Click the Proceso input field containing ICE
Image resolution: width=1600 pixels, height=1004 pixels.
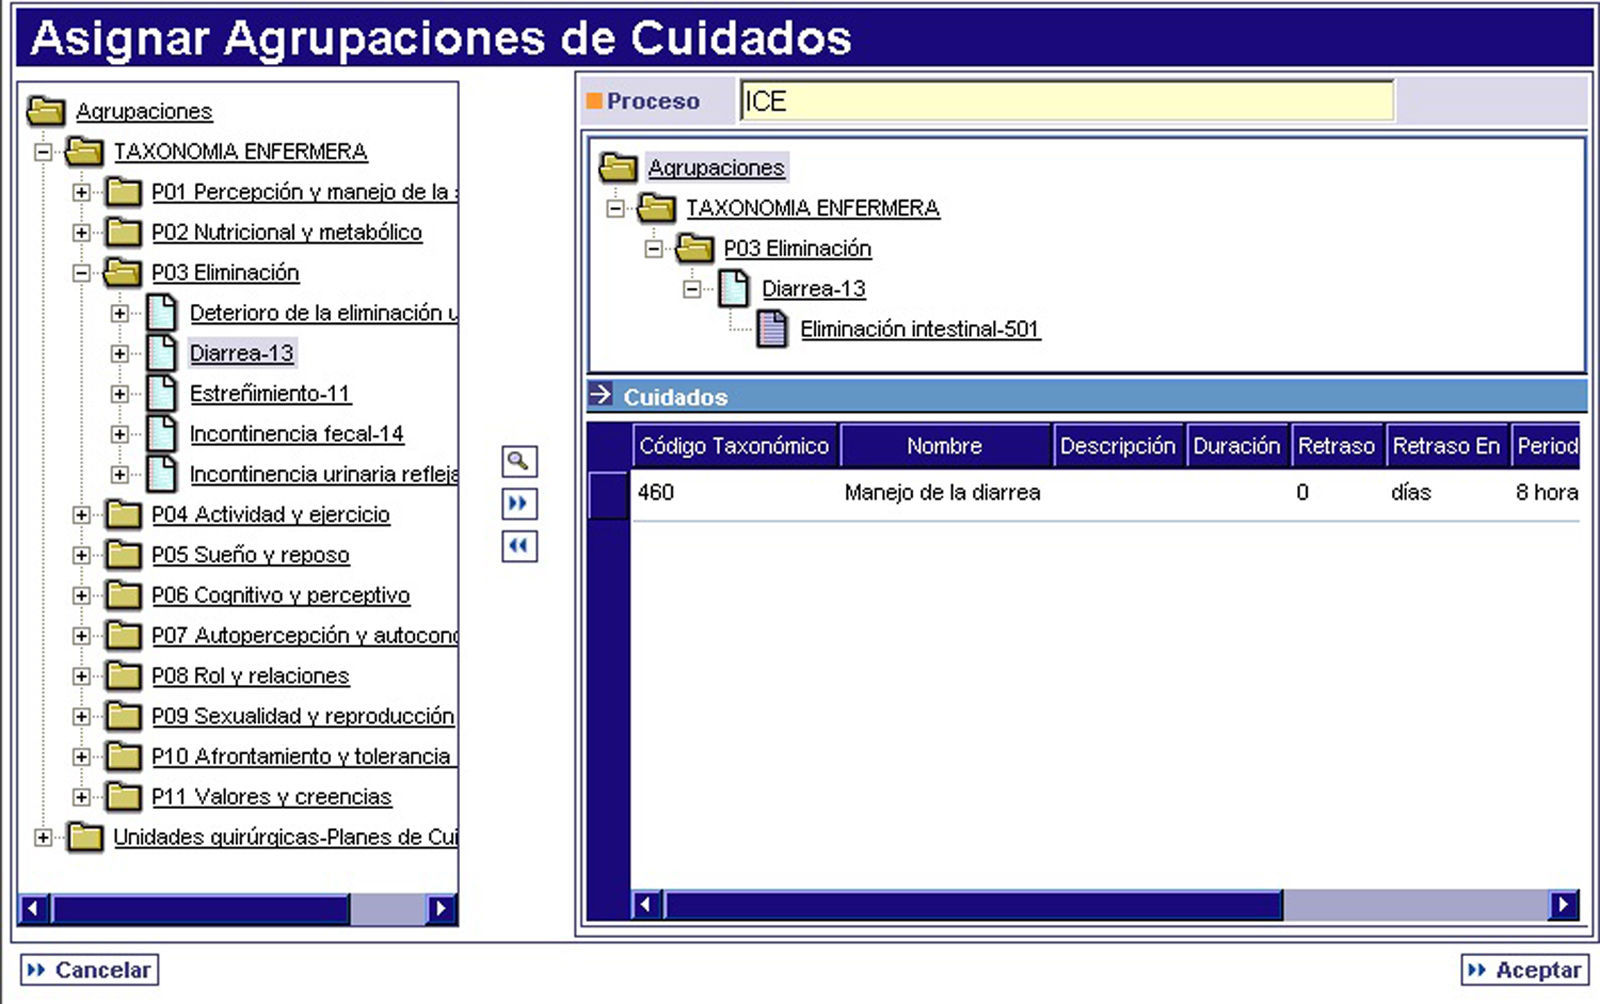pyautogui.click(x=1066, y=102)
